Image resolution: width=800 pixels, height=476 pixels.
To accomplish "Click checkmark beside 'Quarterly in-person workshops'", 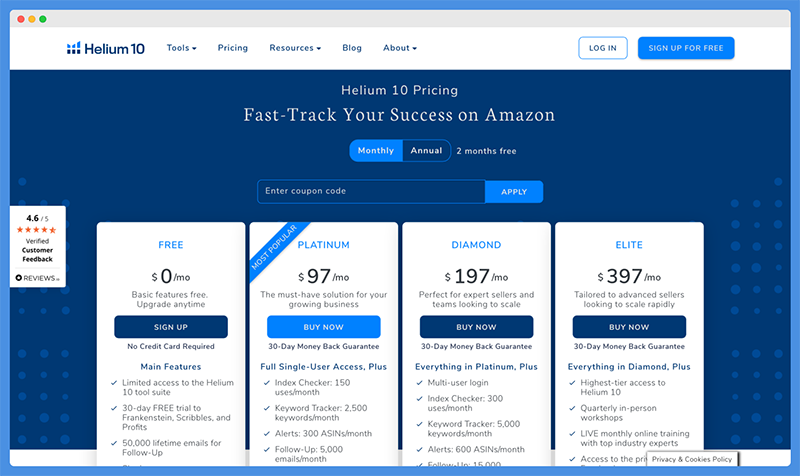I will point(572,408).
